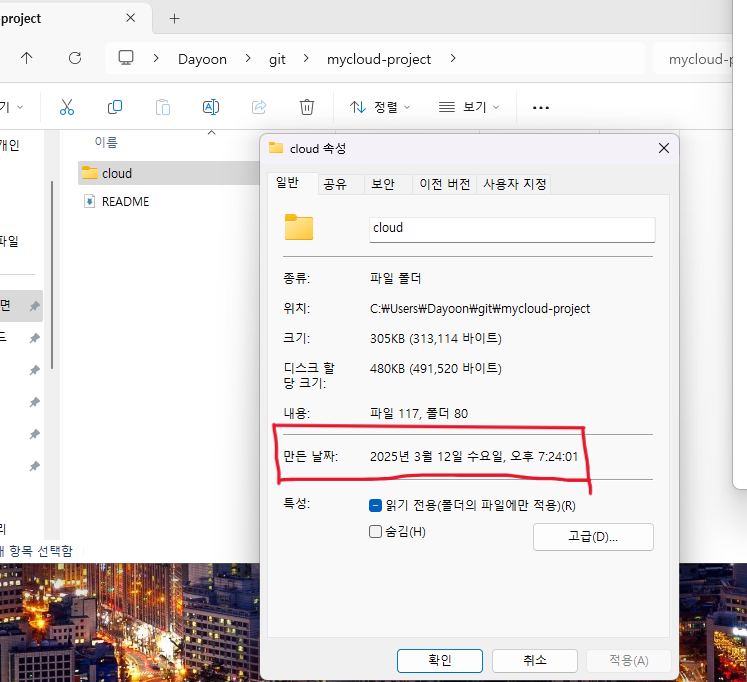Click the Refresh icon next to address bar

point(75,58)
